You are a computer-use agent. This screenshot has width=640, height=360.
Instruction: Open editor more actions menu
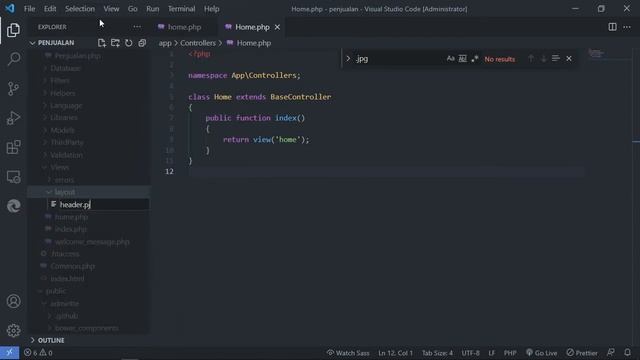(627, 27)
